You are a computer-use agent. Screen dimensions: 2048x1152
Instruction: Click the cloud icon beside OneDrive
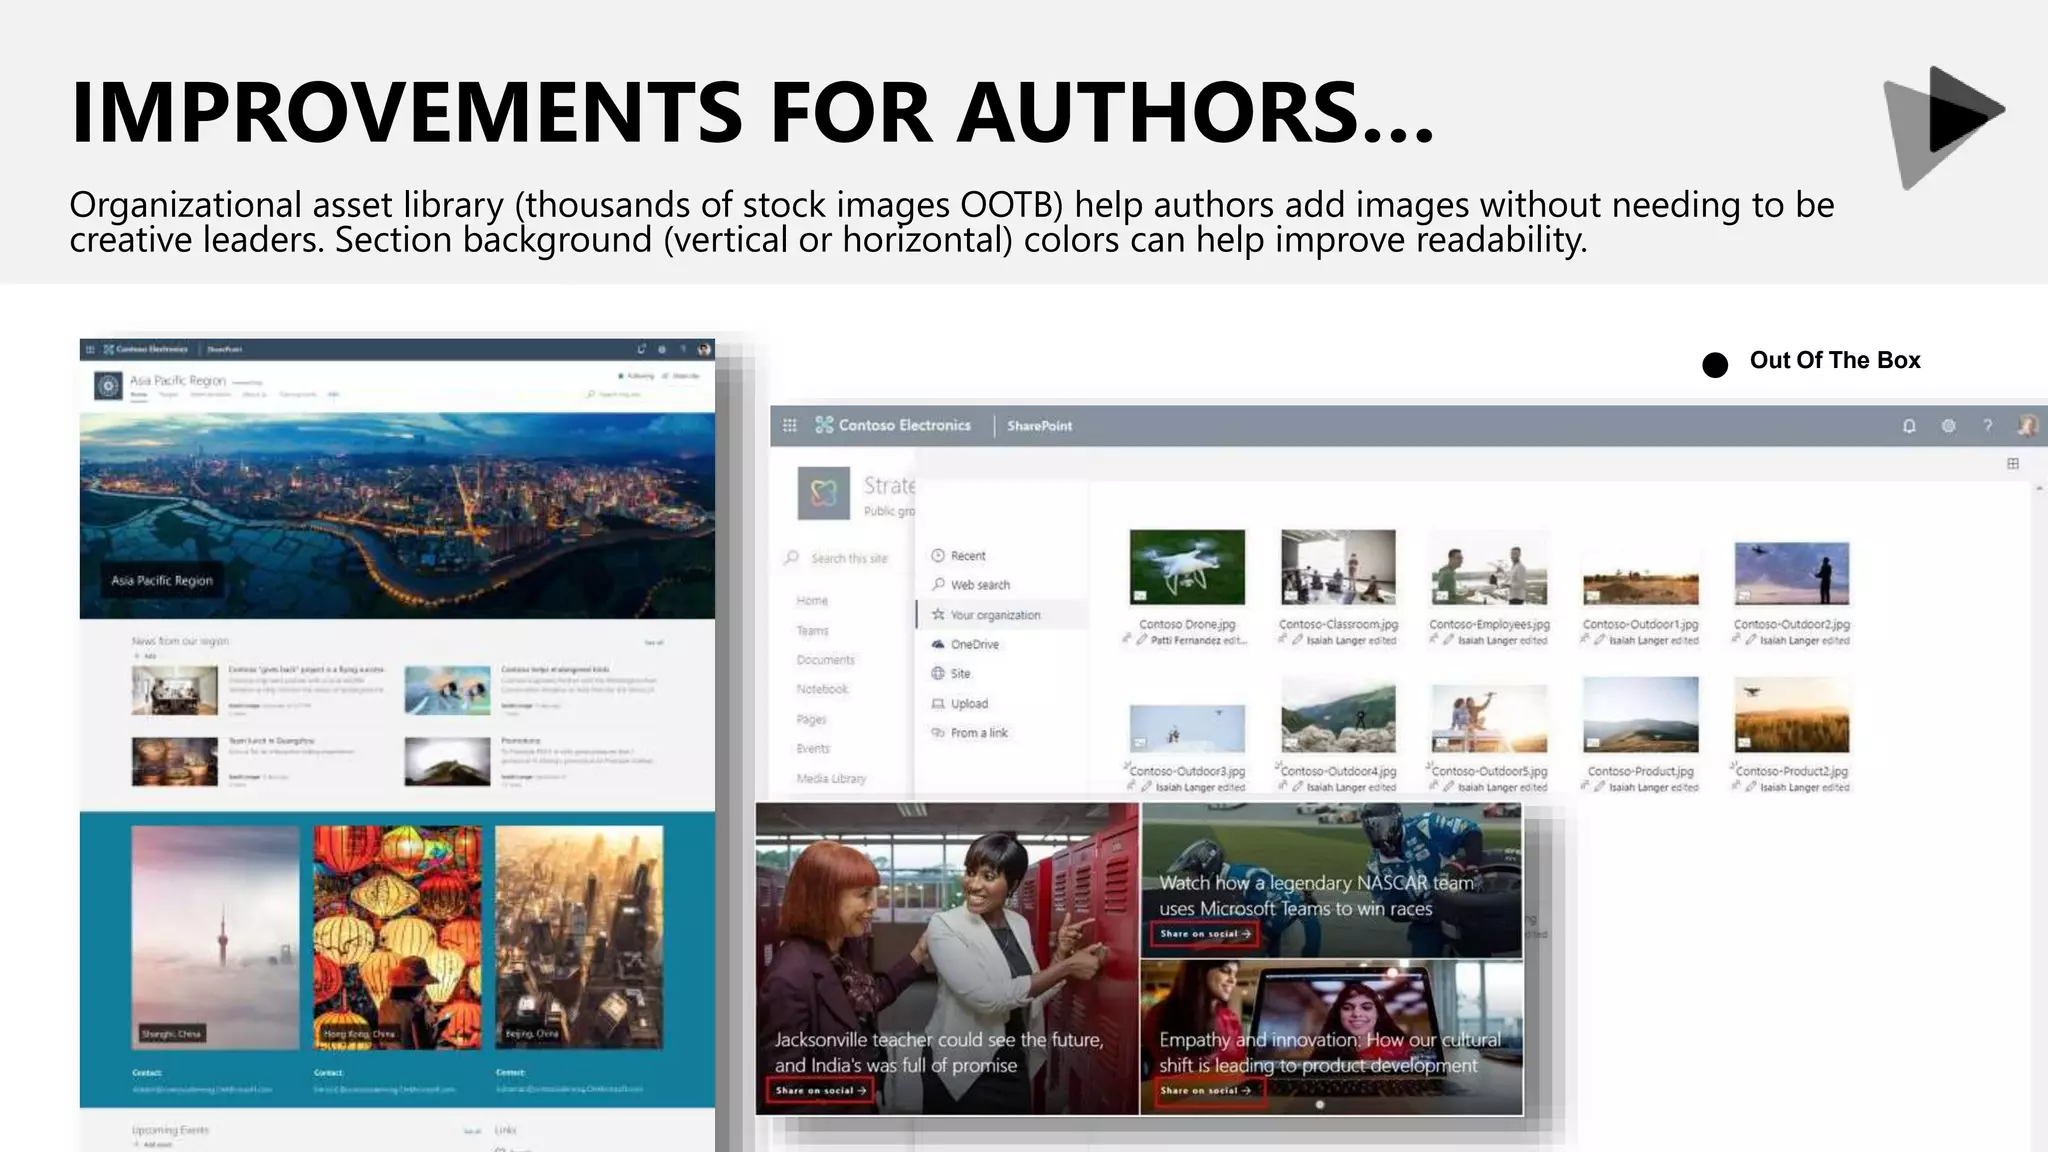[x=938, y=644]
